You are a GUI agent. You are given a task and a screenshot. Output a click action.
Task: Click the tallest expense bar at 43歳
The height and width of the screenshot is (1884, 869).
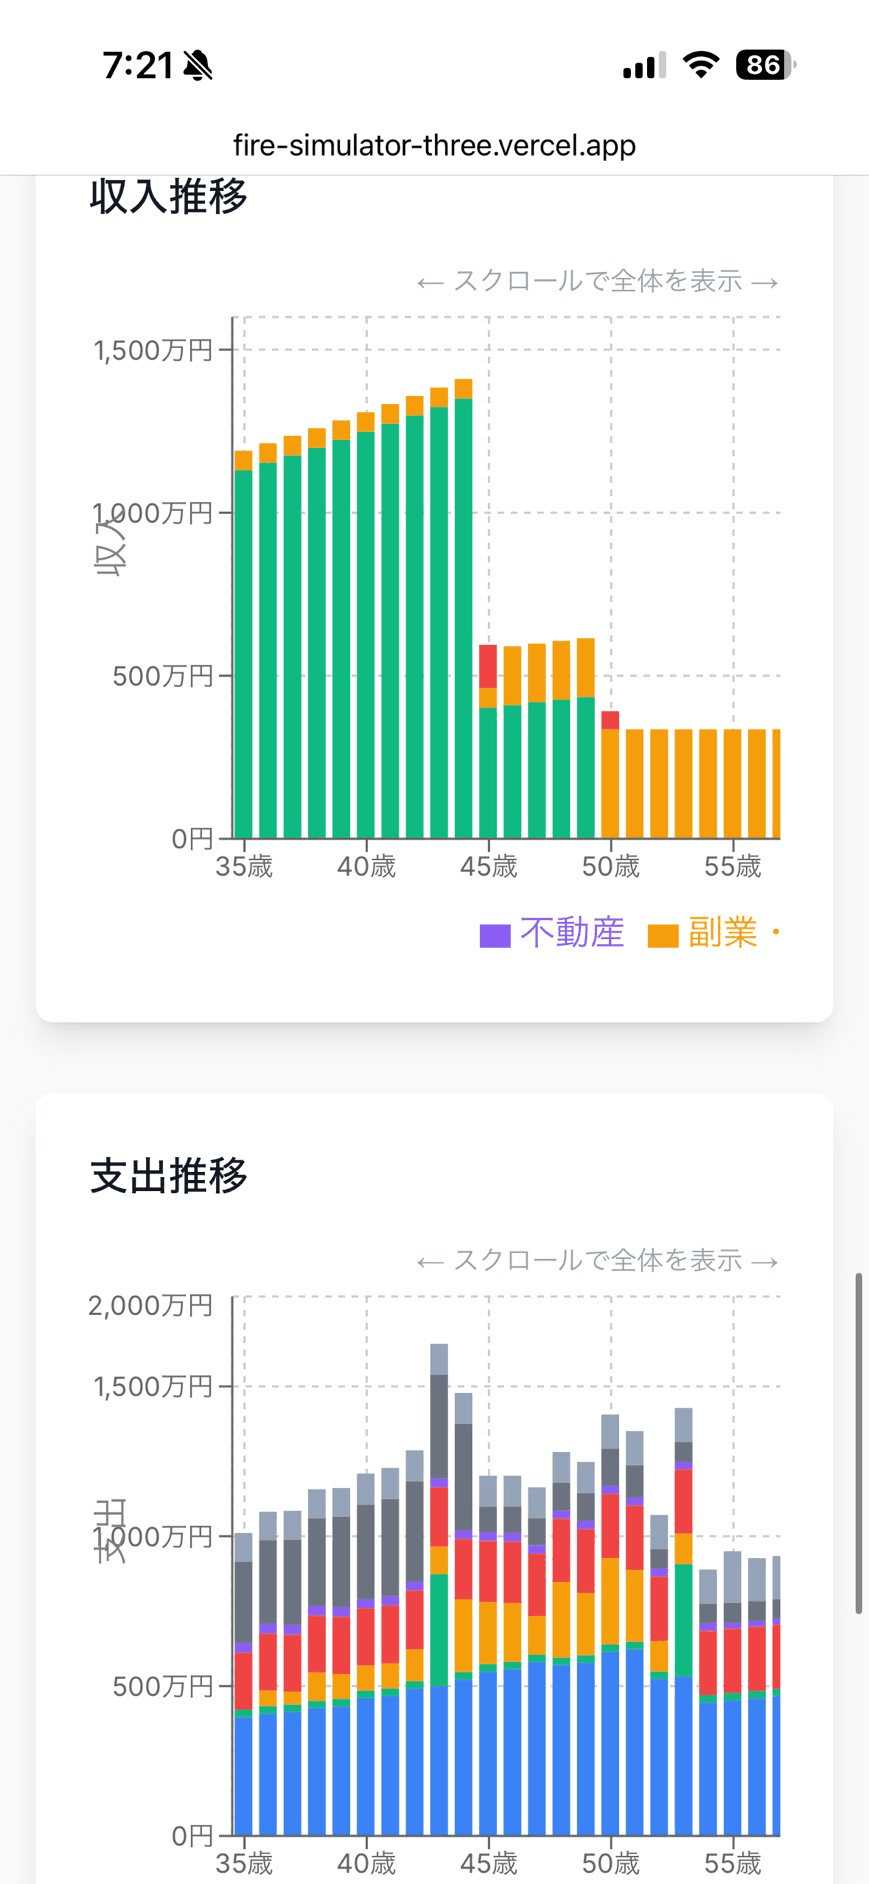pos(439,1590)
